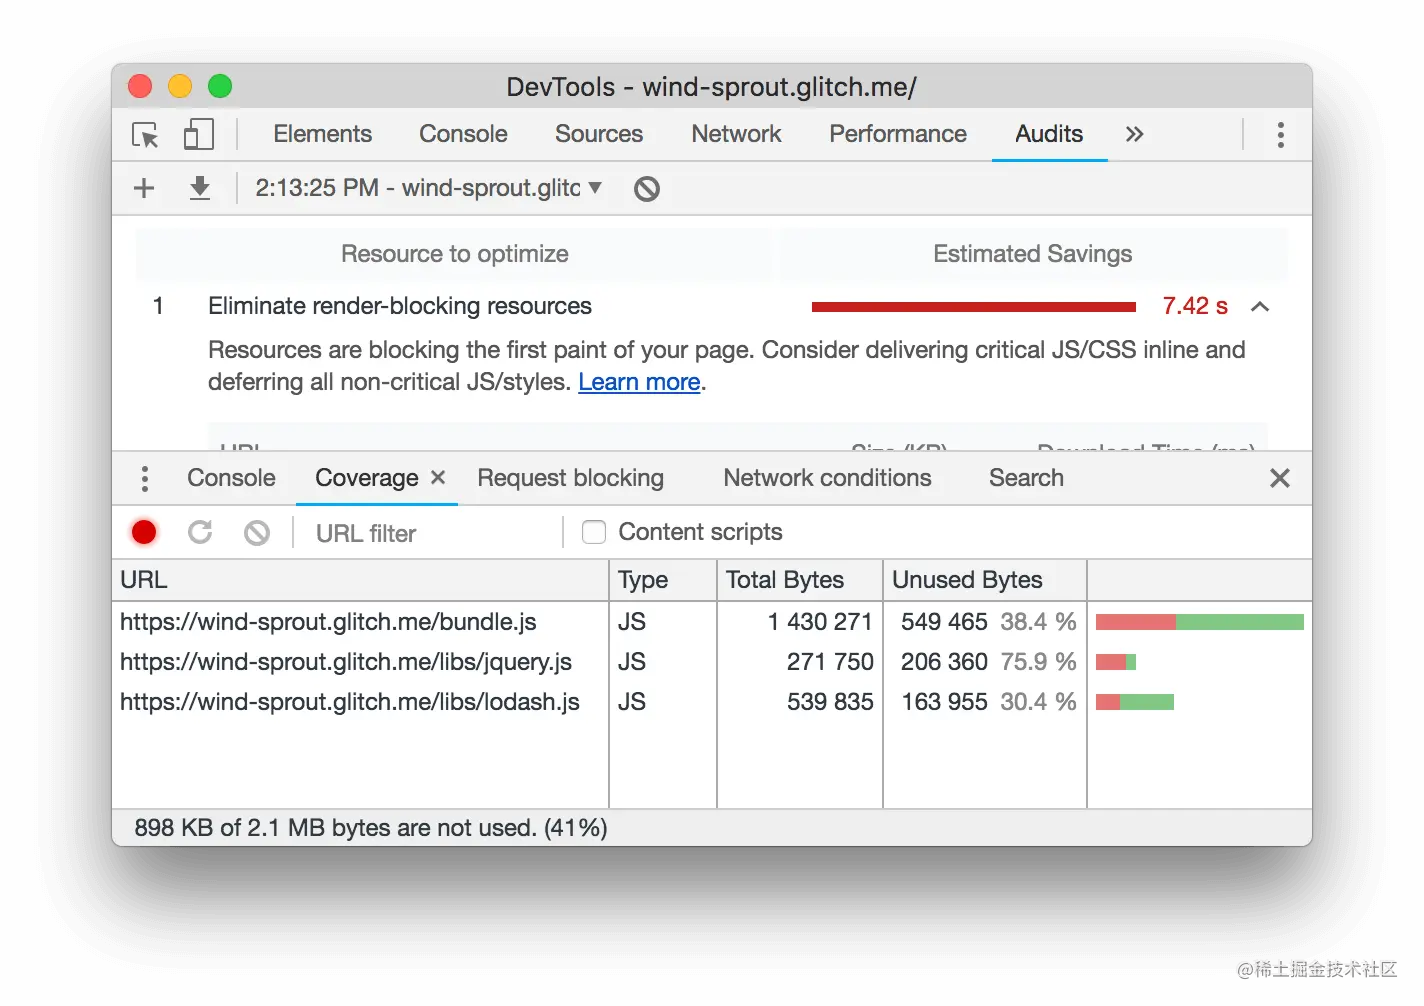Sort by the Unused Bytes column header
Viewport: 1424px width, 1006px height.
(x=985, y=580)
